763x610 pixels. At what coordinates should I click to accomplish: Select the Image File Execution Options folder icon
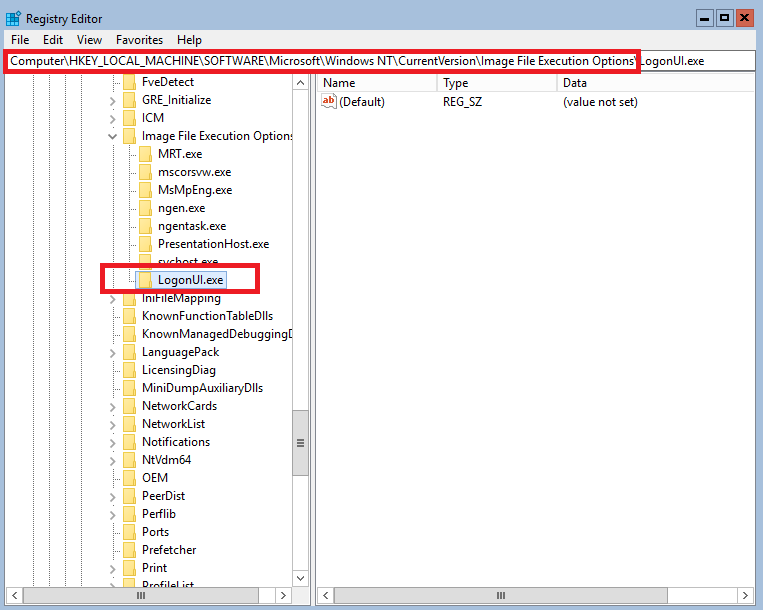point(129,136)
